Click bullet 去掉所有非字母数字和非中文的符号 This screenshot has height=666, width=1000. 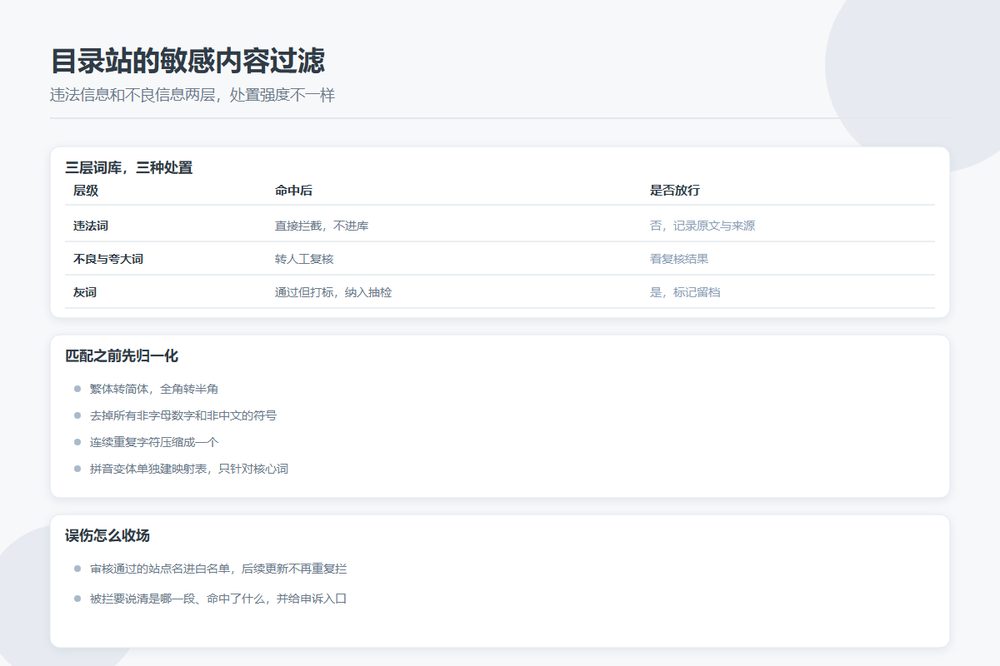pos(183,415)
